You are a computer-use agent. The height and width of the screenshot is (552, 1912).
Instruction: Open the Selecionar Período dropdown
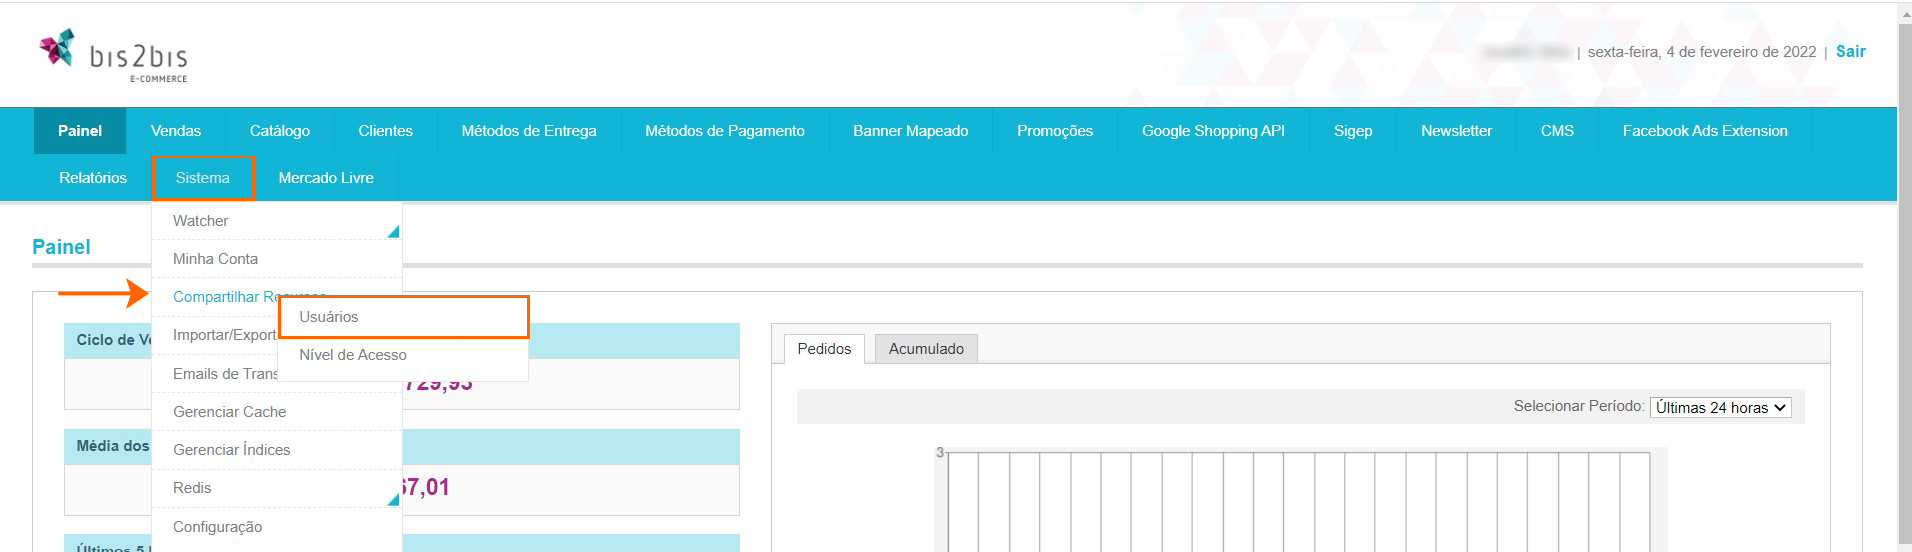pos(1720,407)
